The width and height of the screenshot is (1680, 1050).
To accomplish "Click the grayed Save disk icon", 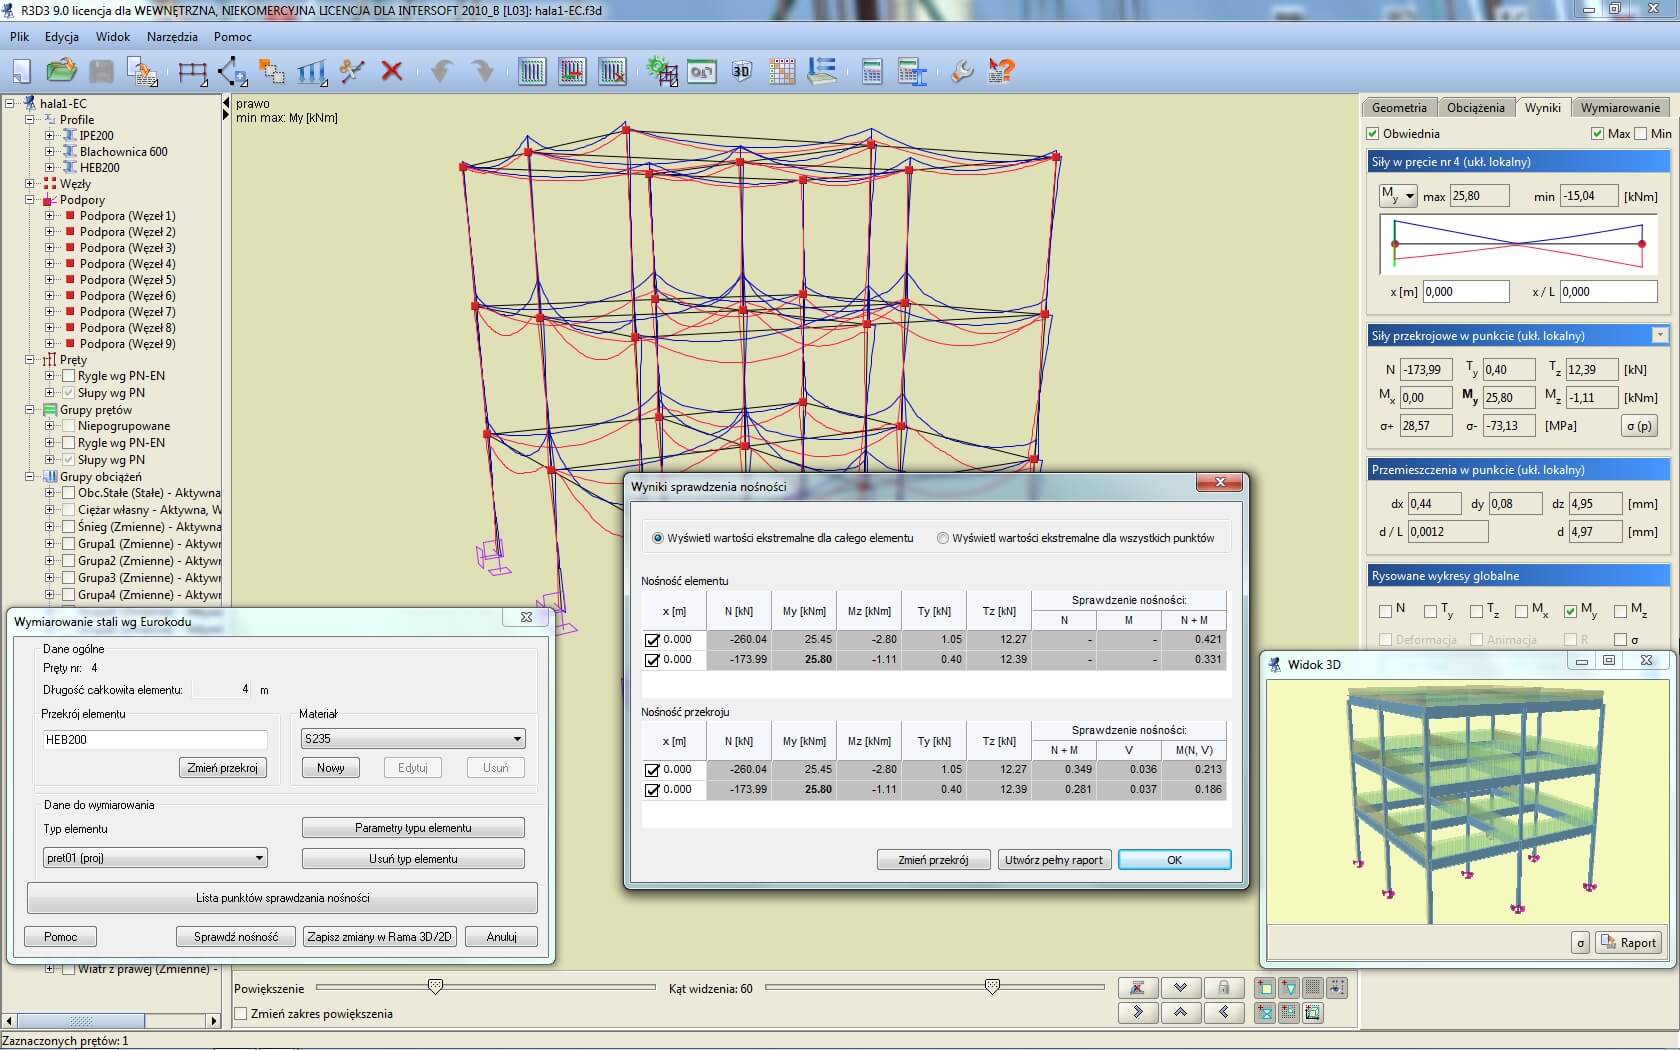I will pyautogui.click(x=101, y=71).
